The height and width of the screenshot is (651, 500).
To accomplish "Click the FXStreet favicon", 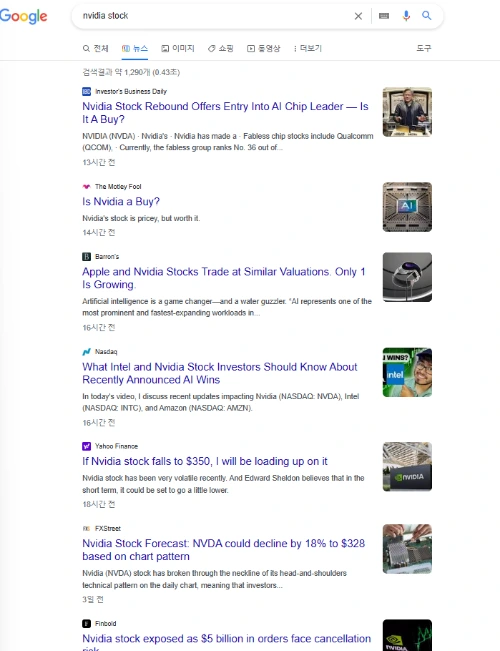I will click(x=86, y=529).
